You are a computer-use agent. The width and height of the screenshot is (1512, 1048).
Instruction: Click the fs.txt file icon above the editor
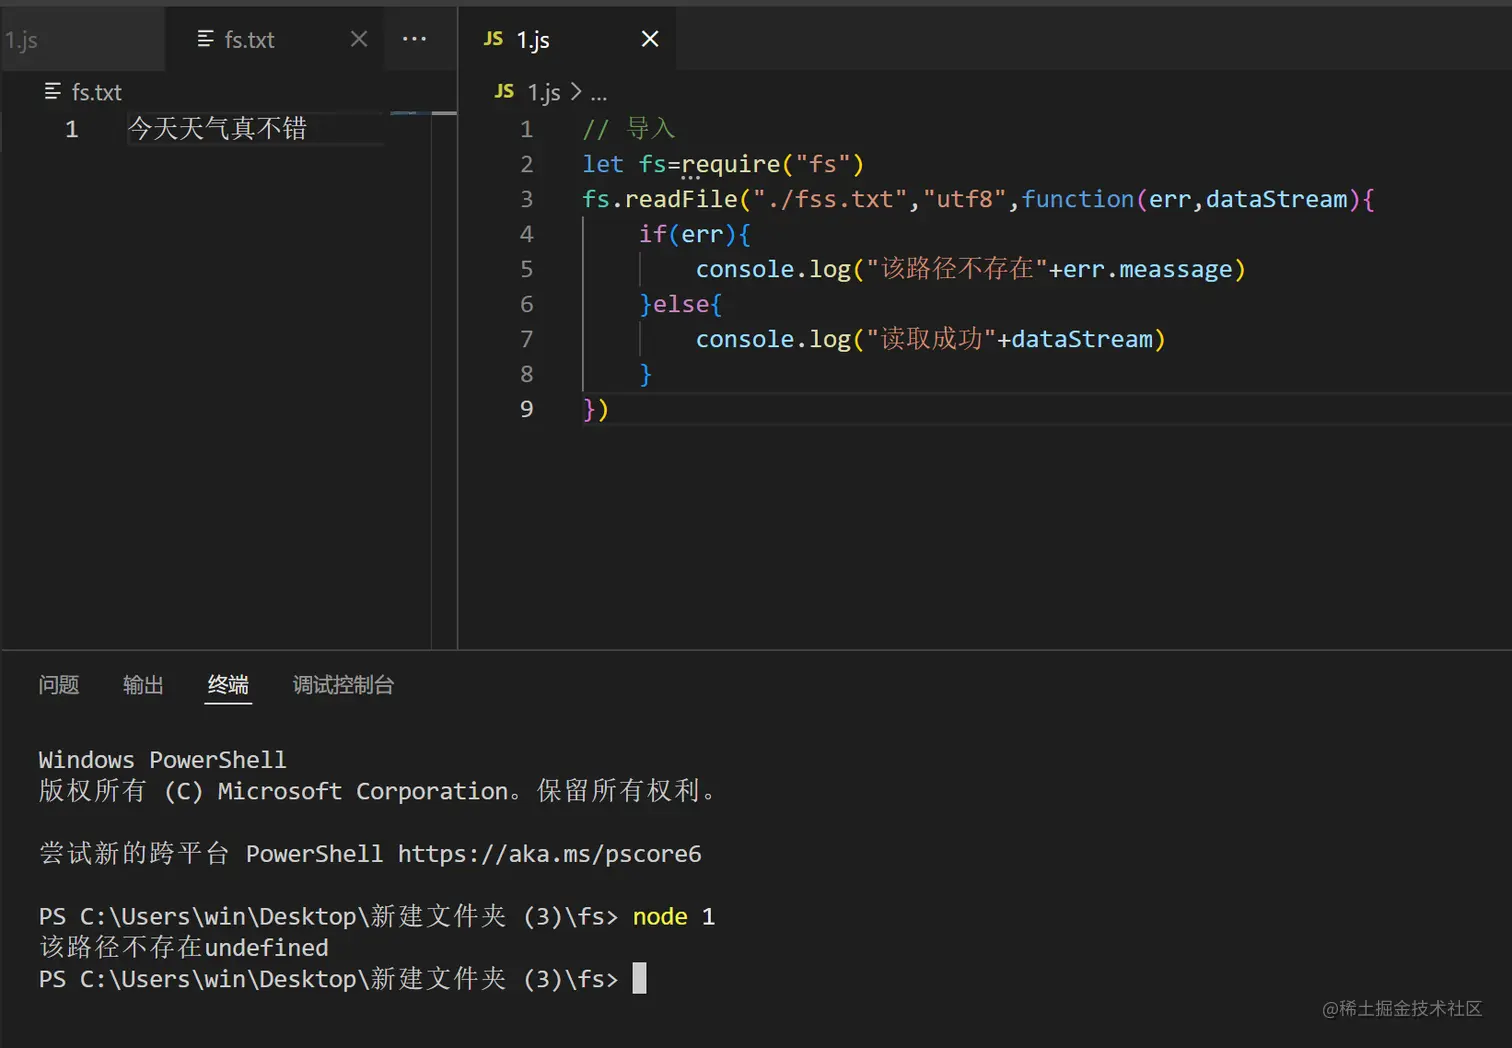click(53, 91)
